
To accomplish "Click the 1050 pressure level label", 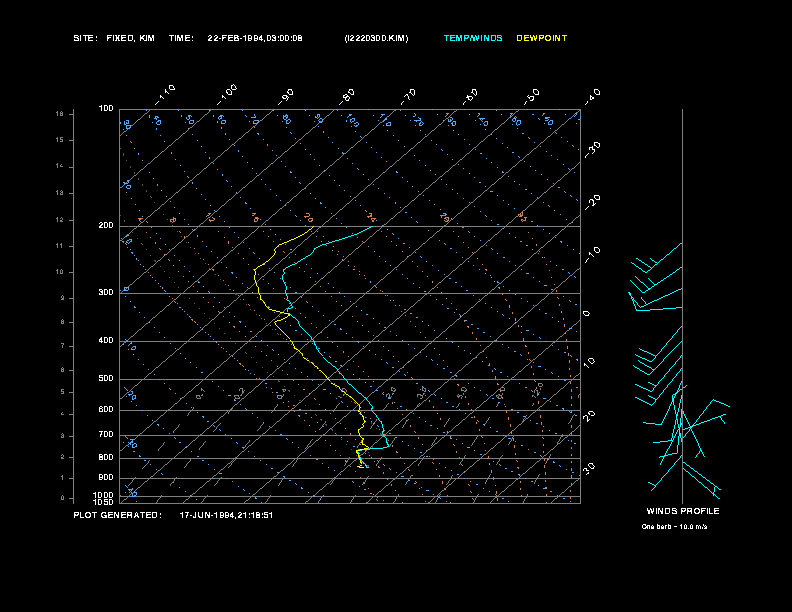I will click(x=104, y=502).
